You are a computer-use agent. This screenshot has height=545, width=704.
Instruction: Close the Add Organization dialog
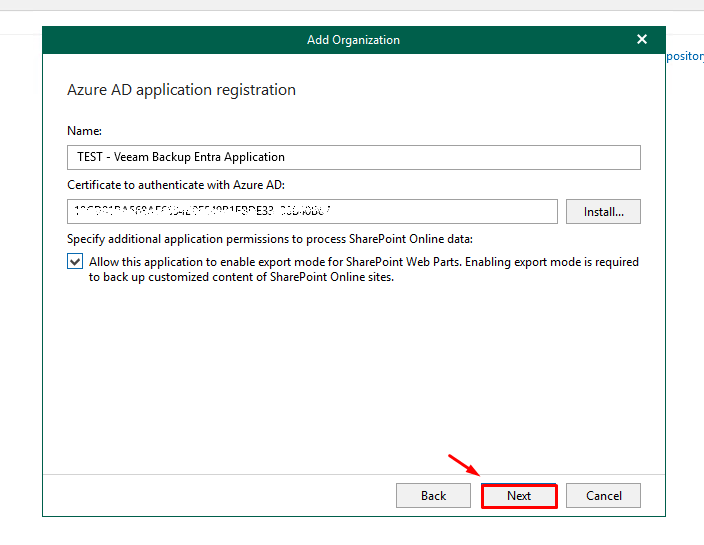click(x=642, y=40)
